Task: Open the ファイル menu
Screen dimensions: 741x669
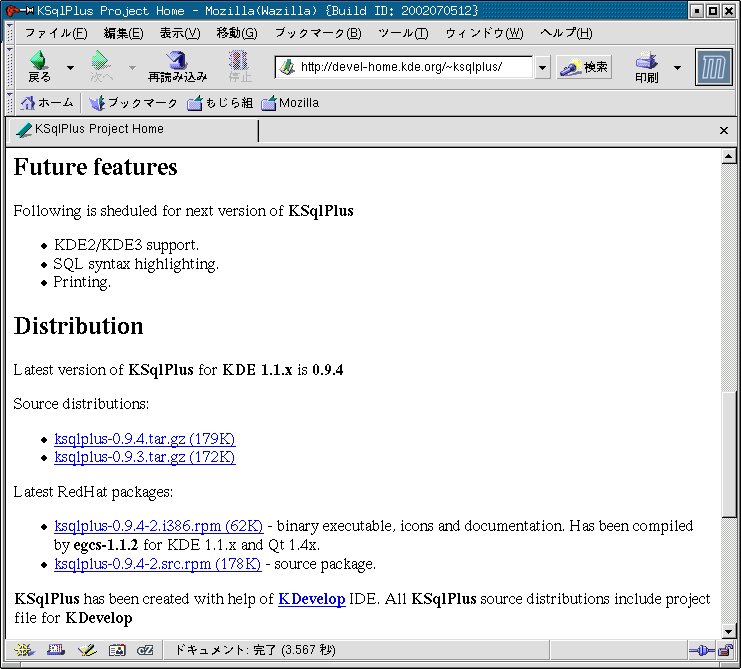Action: 56,33
